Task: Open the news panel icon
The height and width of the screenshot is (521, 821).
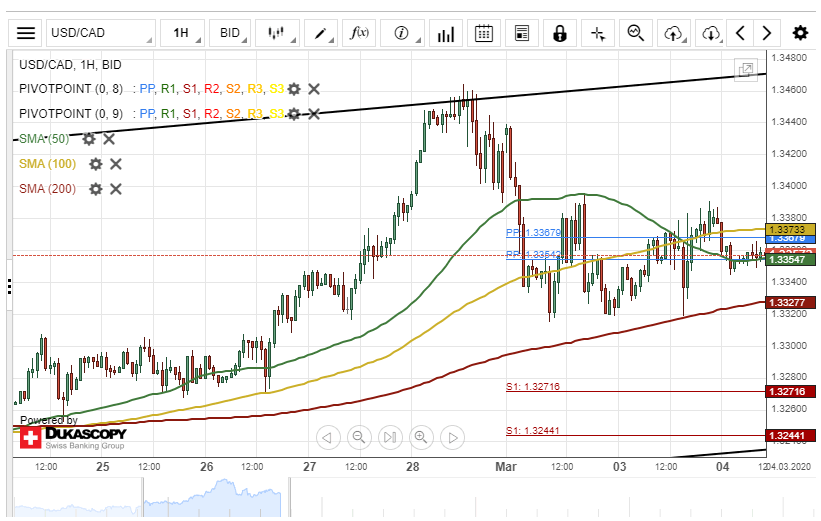Action: (x=522, y=34)
